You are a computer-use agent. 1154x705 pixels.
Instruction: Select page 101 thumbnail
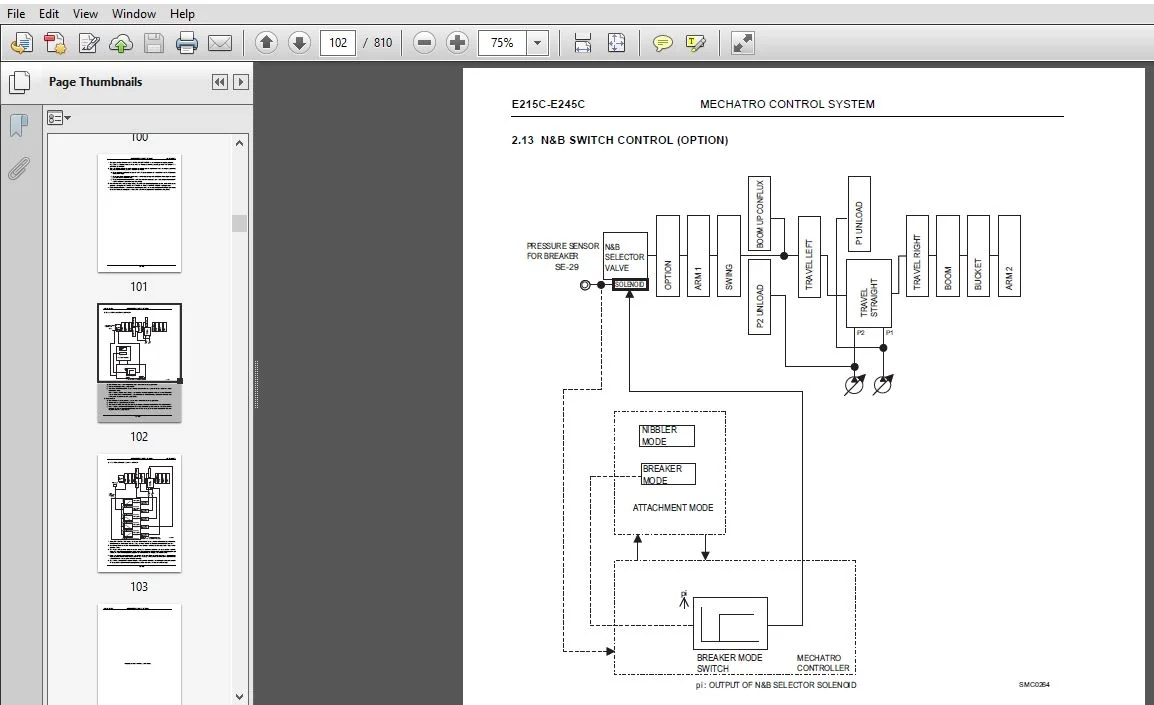[x=139, y=213]
